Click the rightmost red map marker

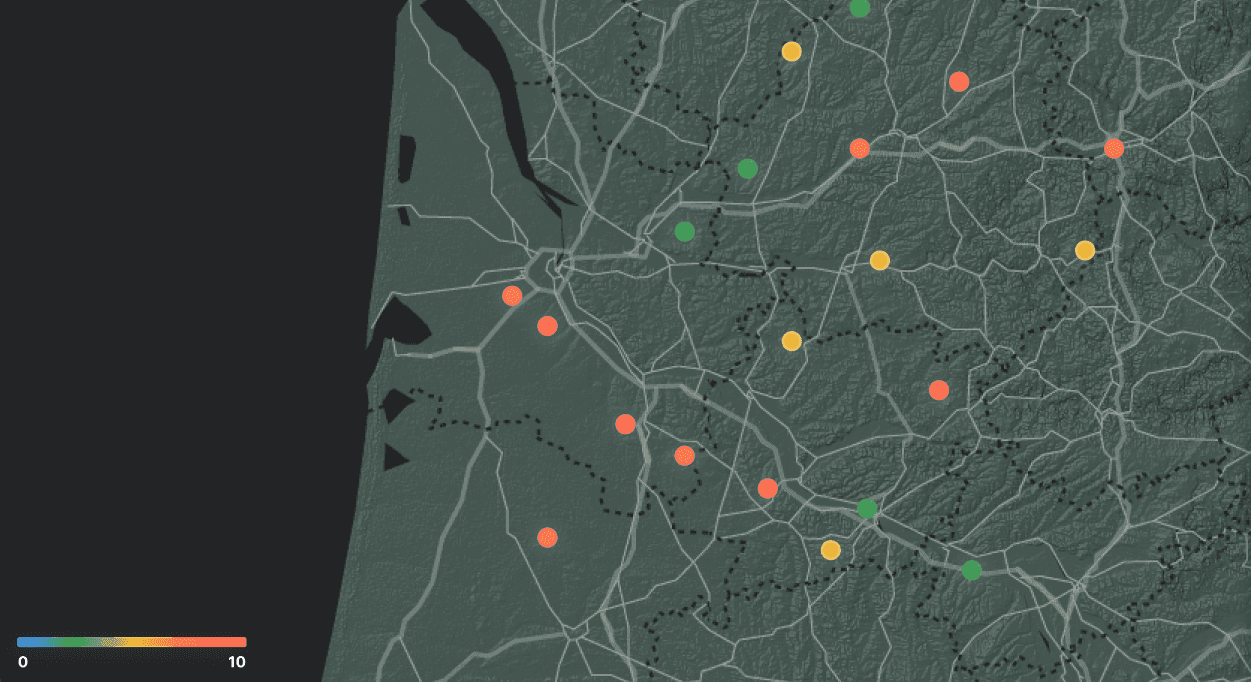point(1114,148)
